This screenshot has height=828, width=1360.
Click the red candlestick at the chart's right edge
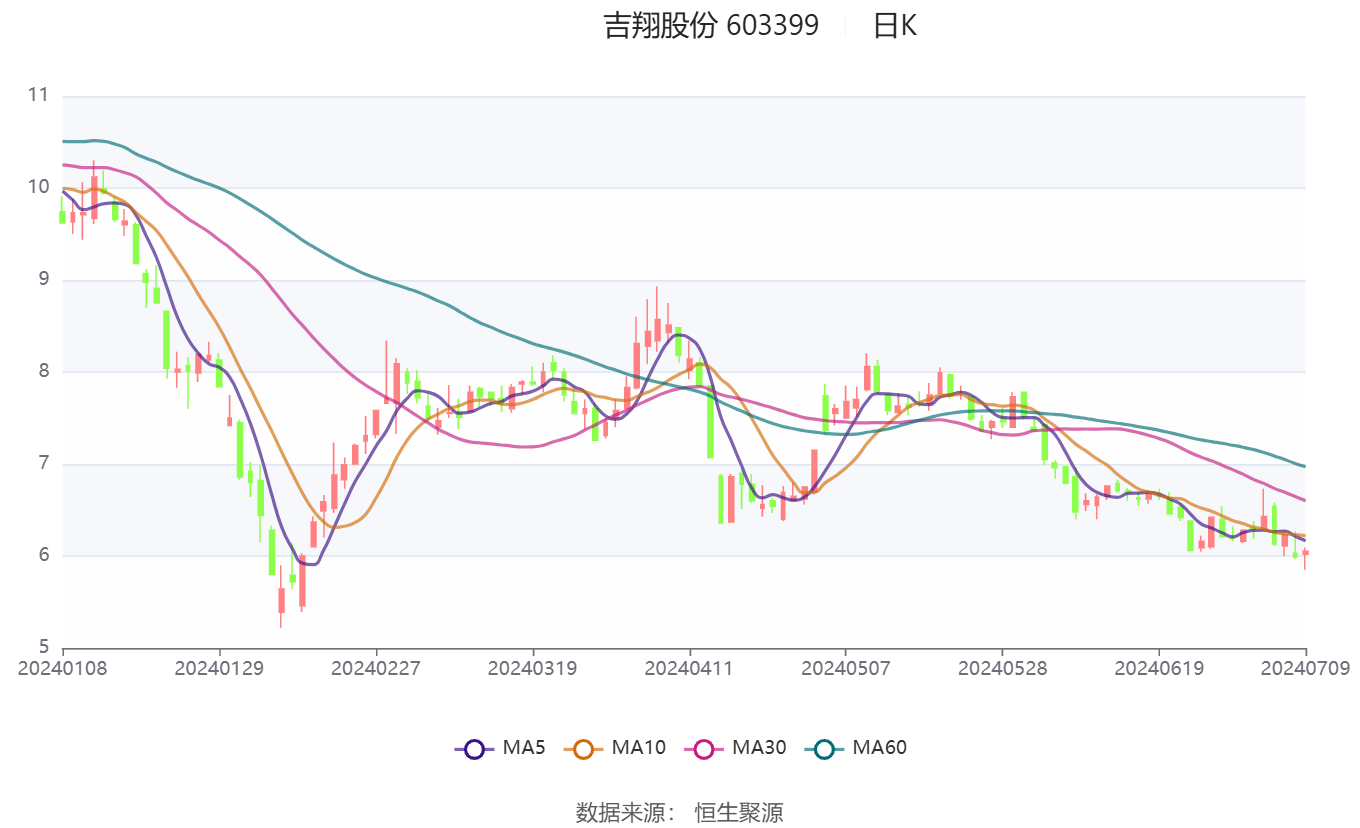(x=1305, y=550)
